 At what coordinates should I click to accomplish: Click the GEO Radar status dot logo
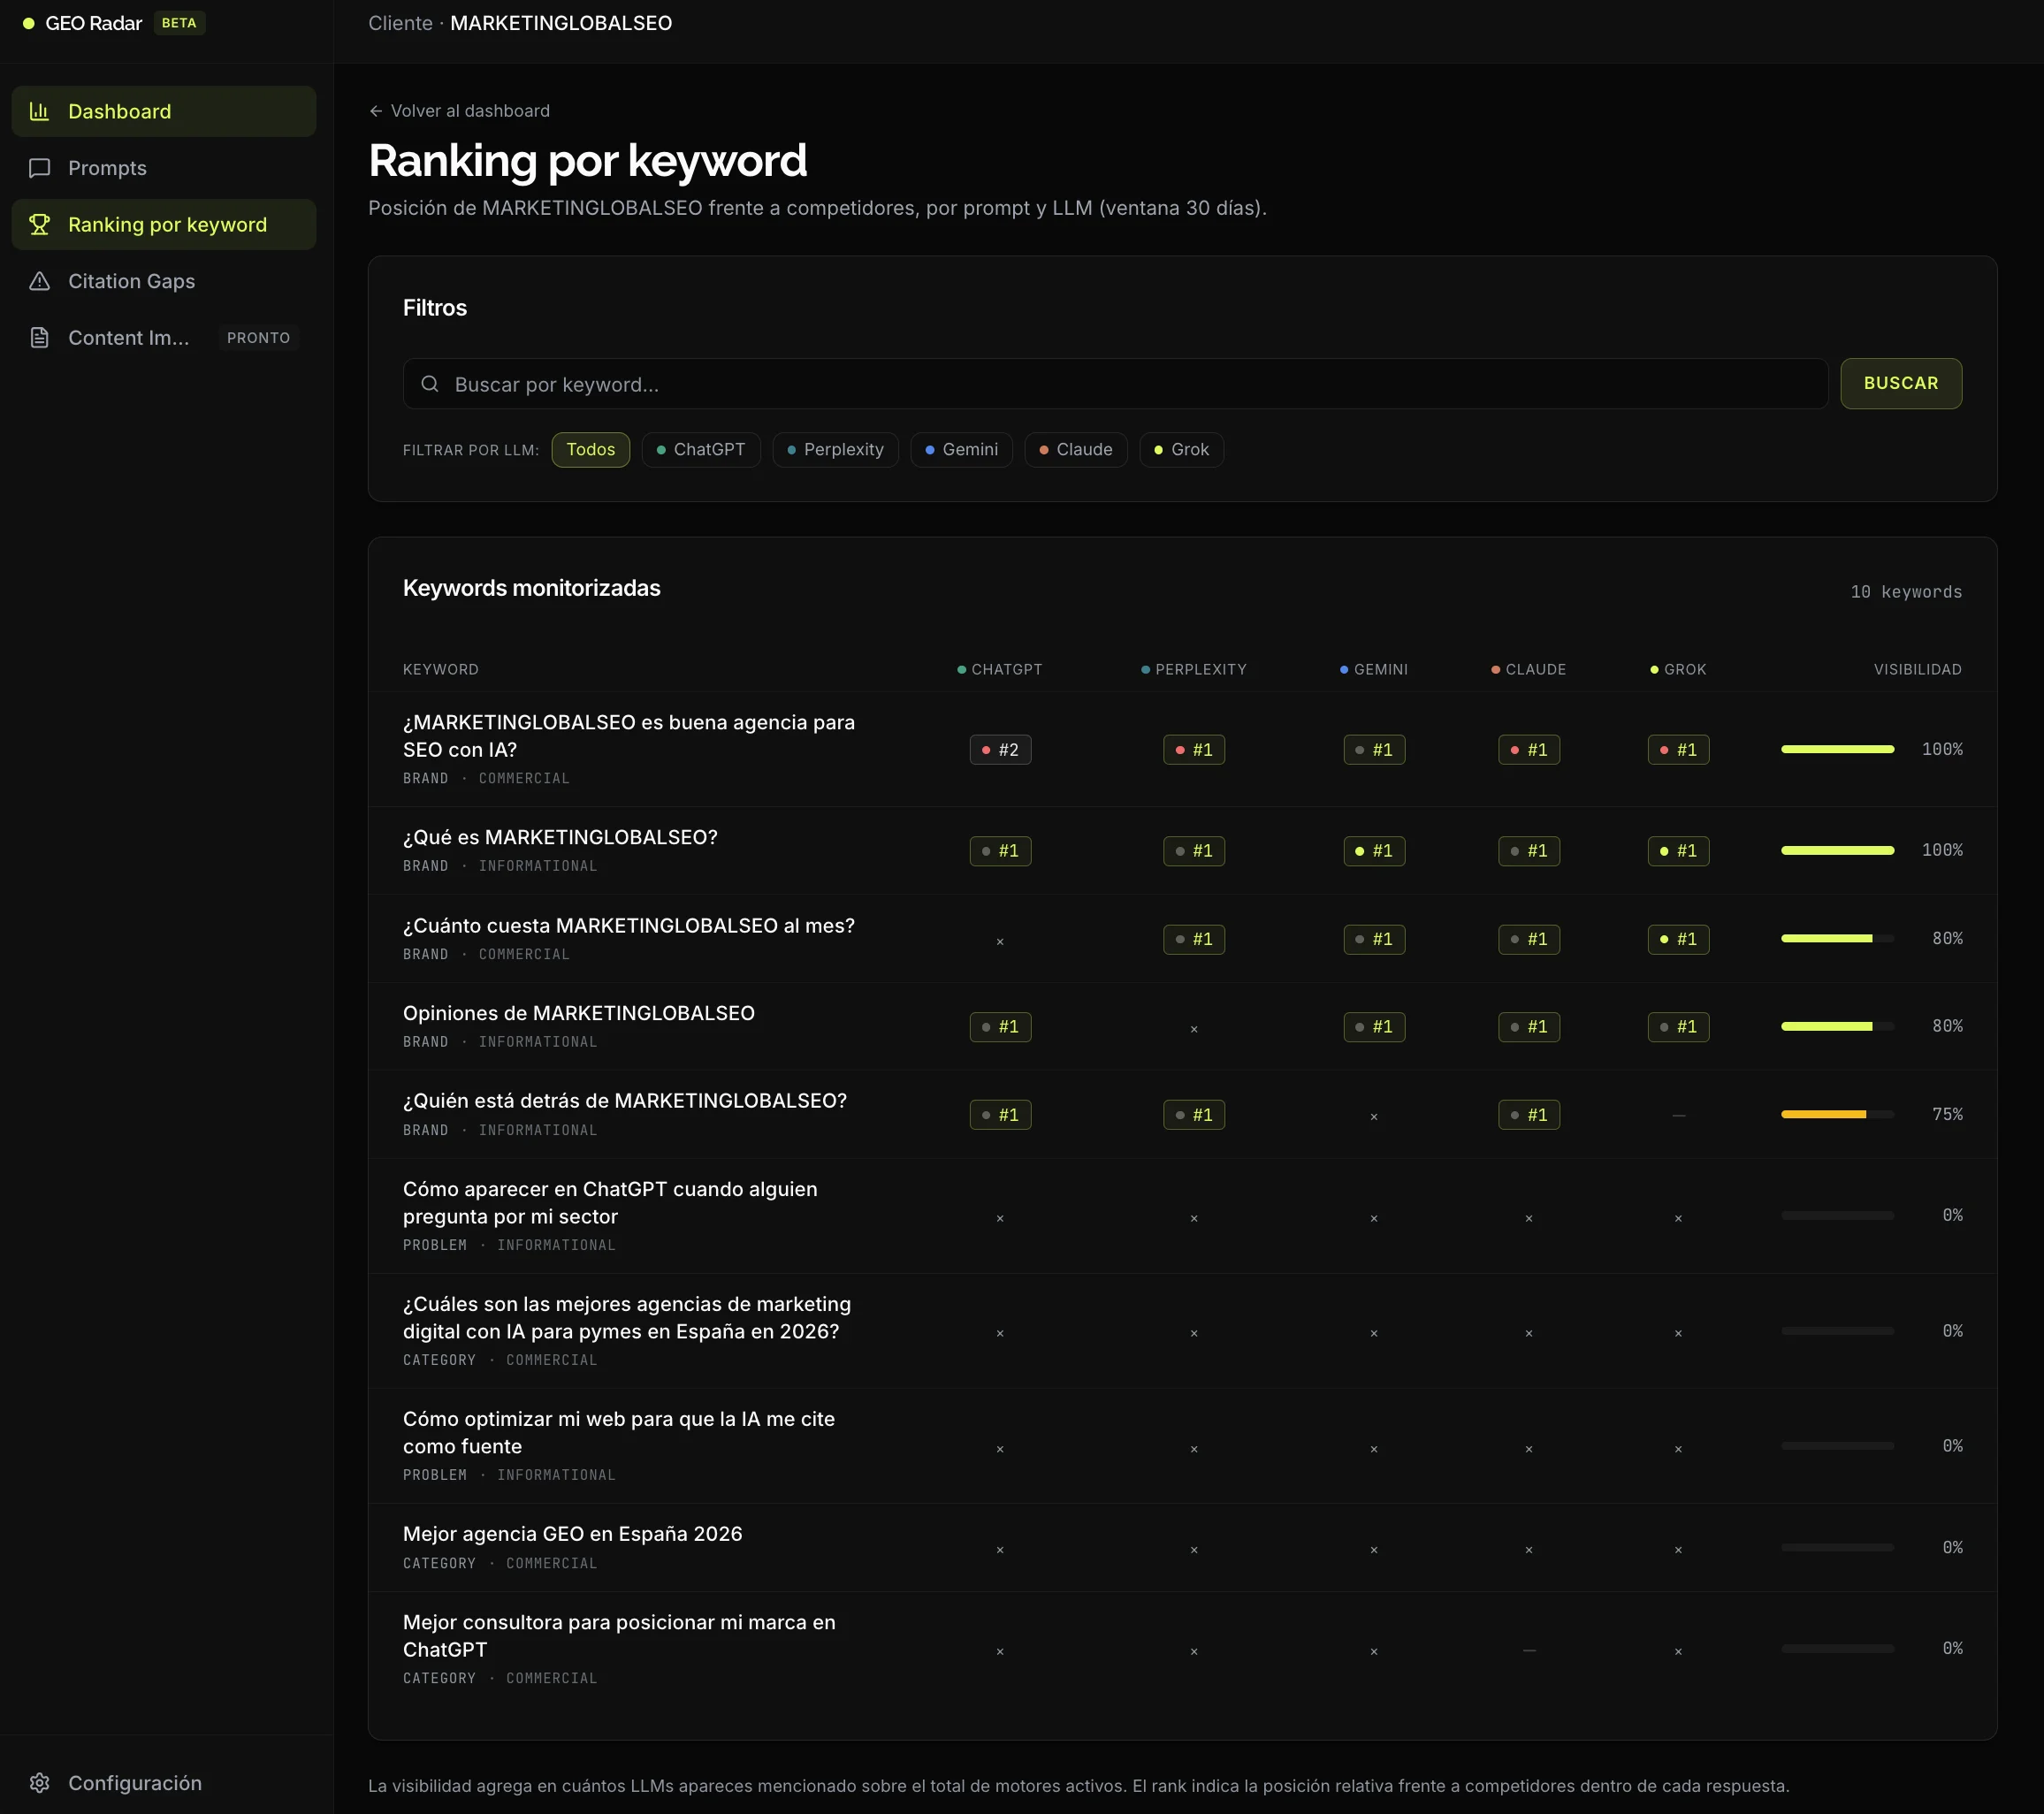(27, 22)
